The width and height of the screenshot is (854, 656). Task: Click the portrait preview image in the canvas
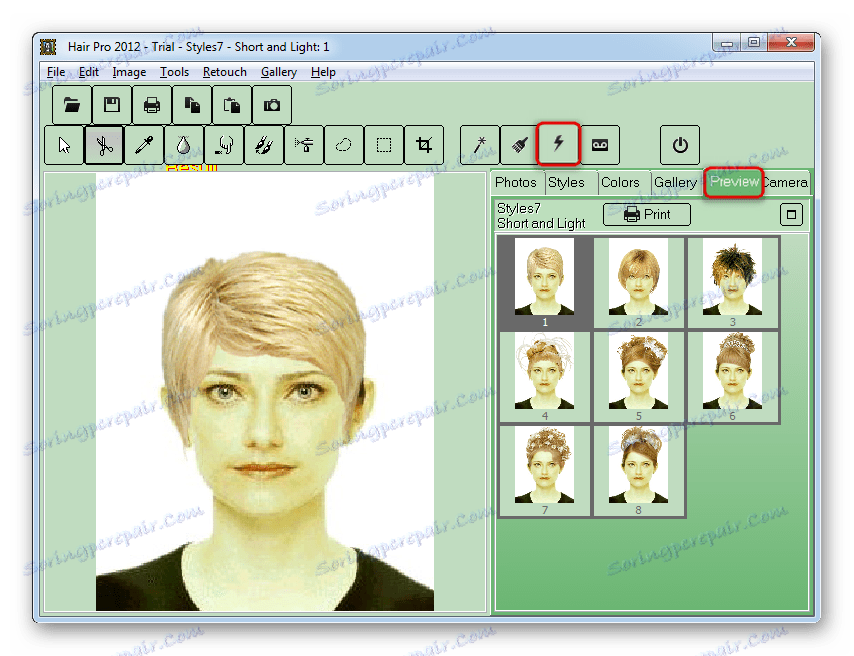[265, 392]
